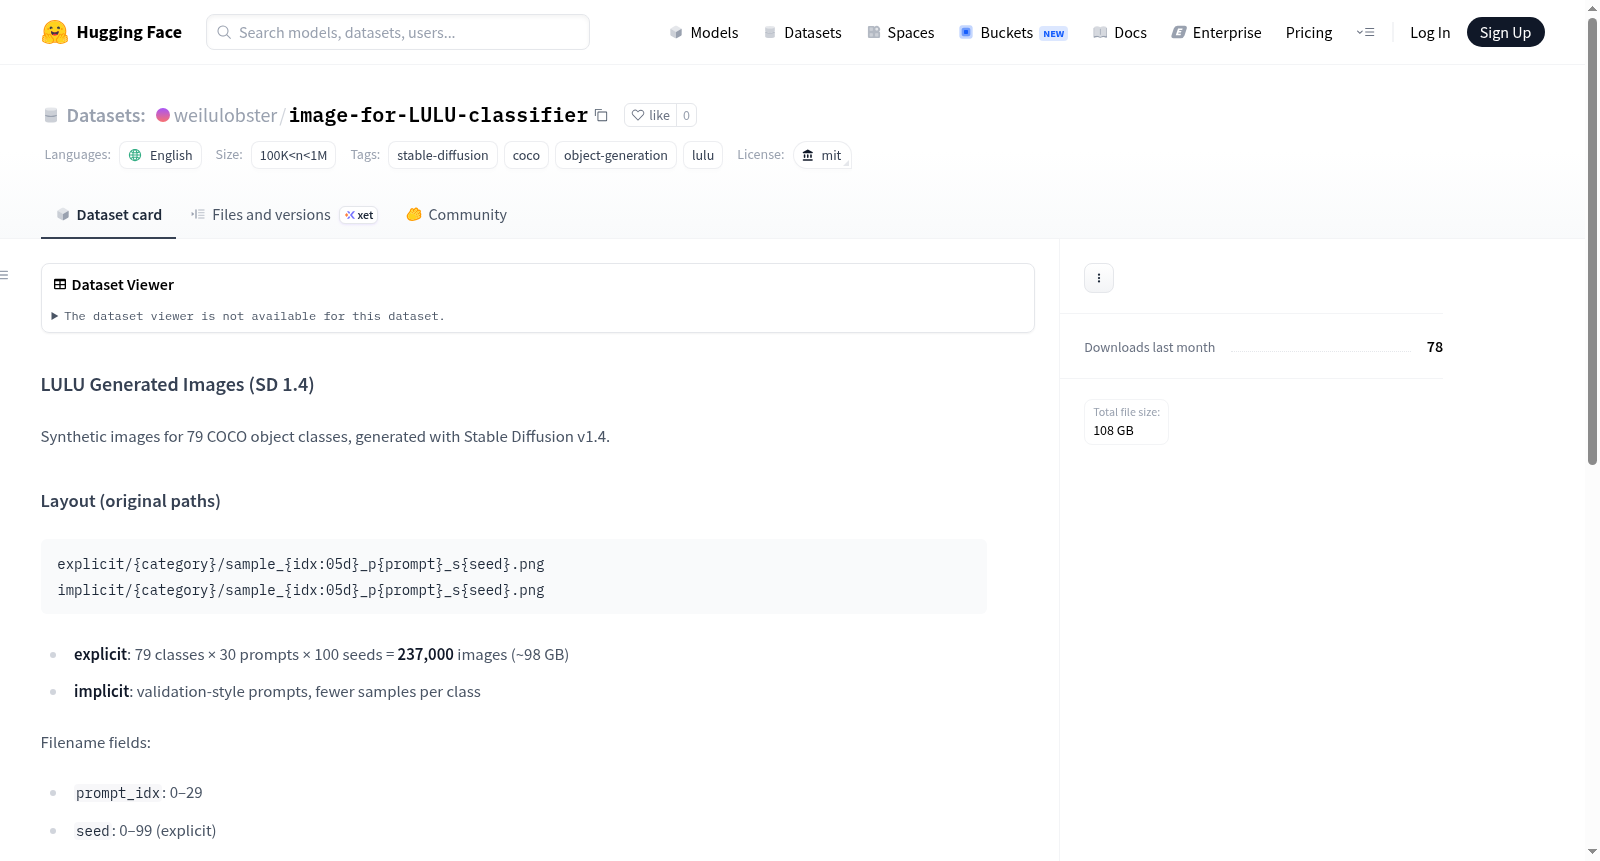Click the weilulobster avatar circle

tap(163, 115)
